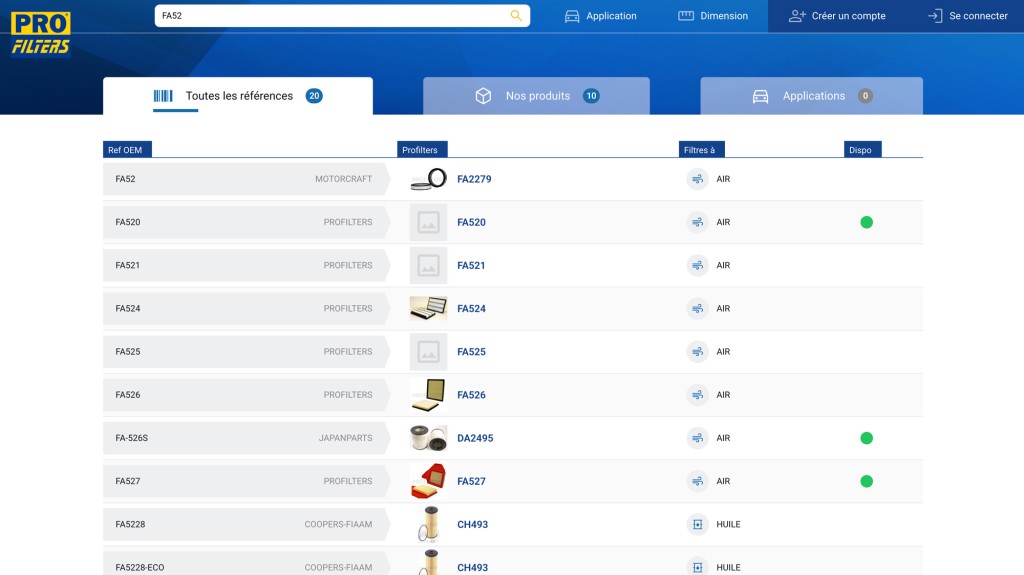The image size is (1024, 575).
Task: Click the Dispo column header
Action: pyautogui.click(x=862, y=150)
